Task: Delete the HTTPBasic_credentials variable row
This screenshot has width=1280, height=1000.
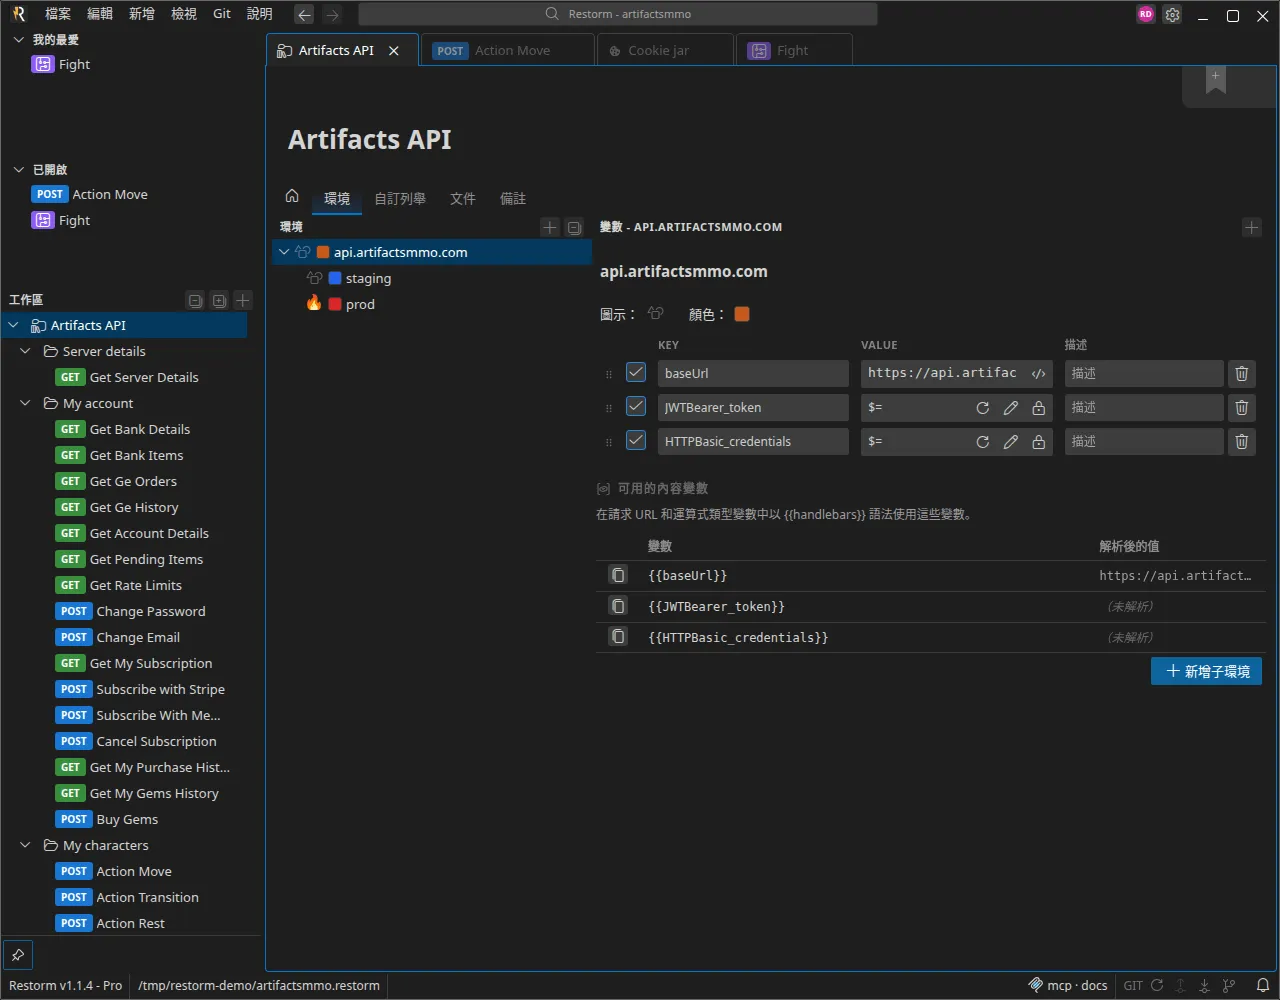Action: [1242, 442]
